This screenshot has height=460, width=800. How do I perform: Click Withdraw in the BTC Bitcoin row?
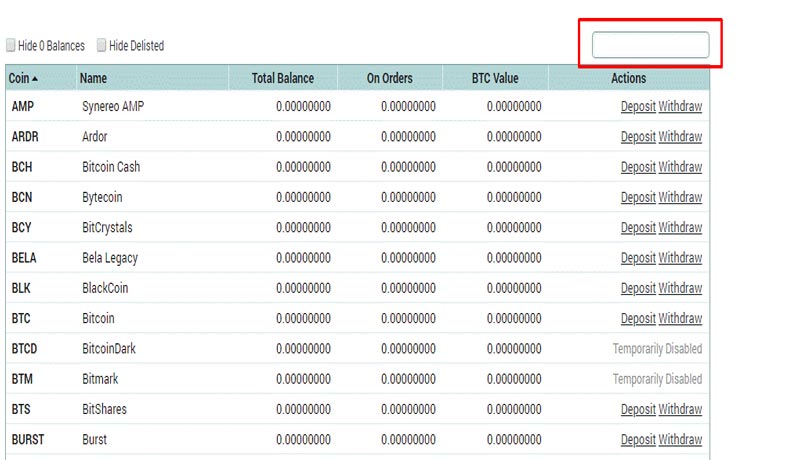(x=680, y=318)
